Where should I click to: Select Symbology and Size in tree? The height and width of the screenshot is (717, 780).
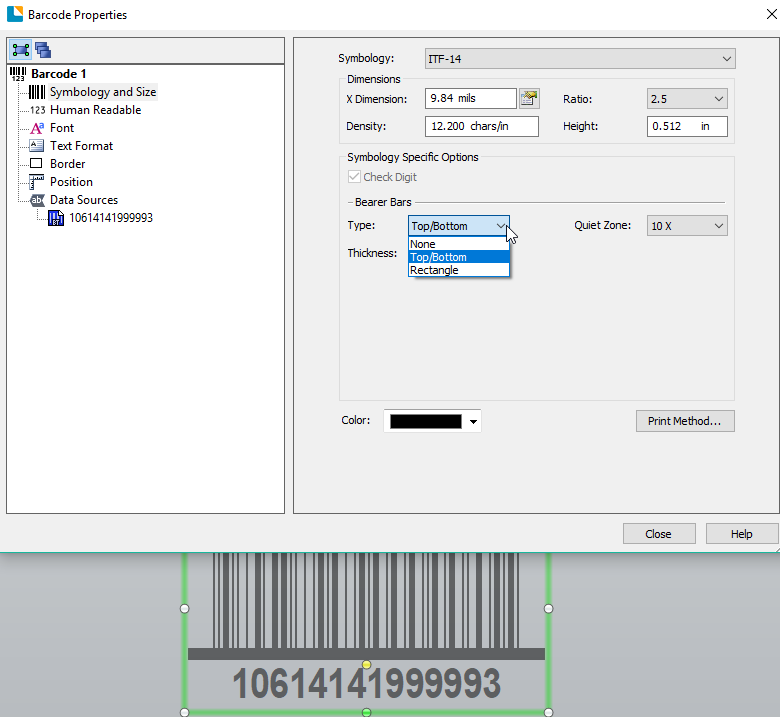point(103,92)
